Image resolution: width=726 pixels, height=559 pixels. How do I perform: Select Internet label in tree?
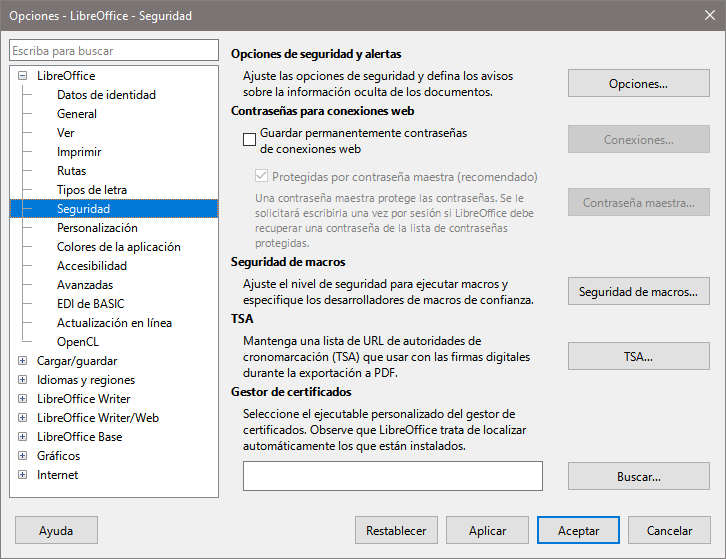pyautogui.click(x=57, y=475)
